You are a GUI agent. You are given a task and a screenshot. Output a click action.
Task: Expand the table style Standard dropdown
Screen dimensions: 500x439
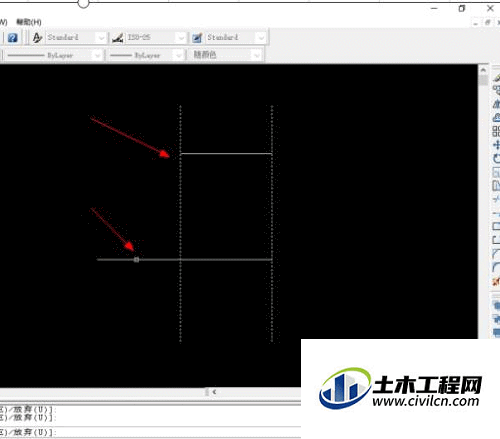(x=261, y=38)
